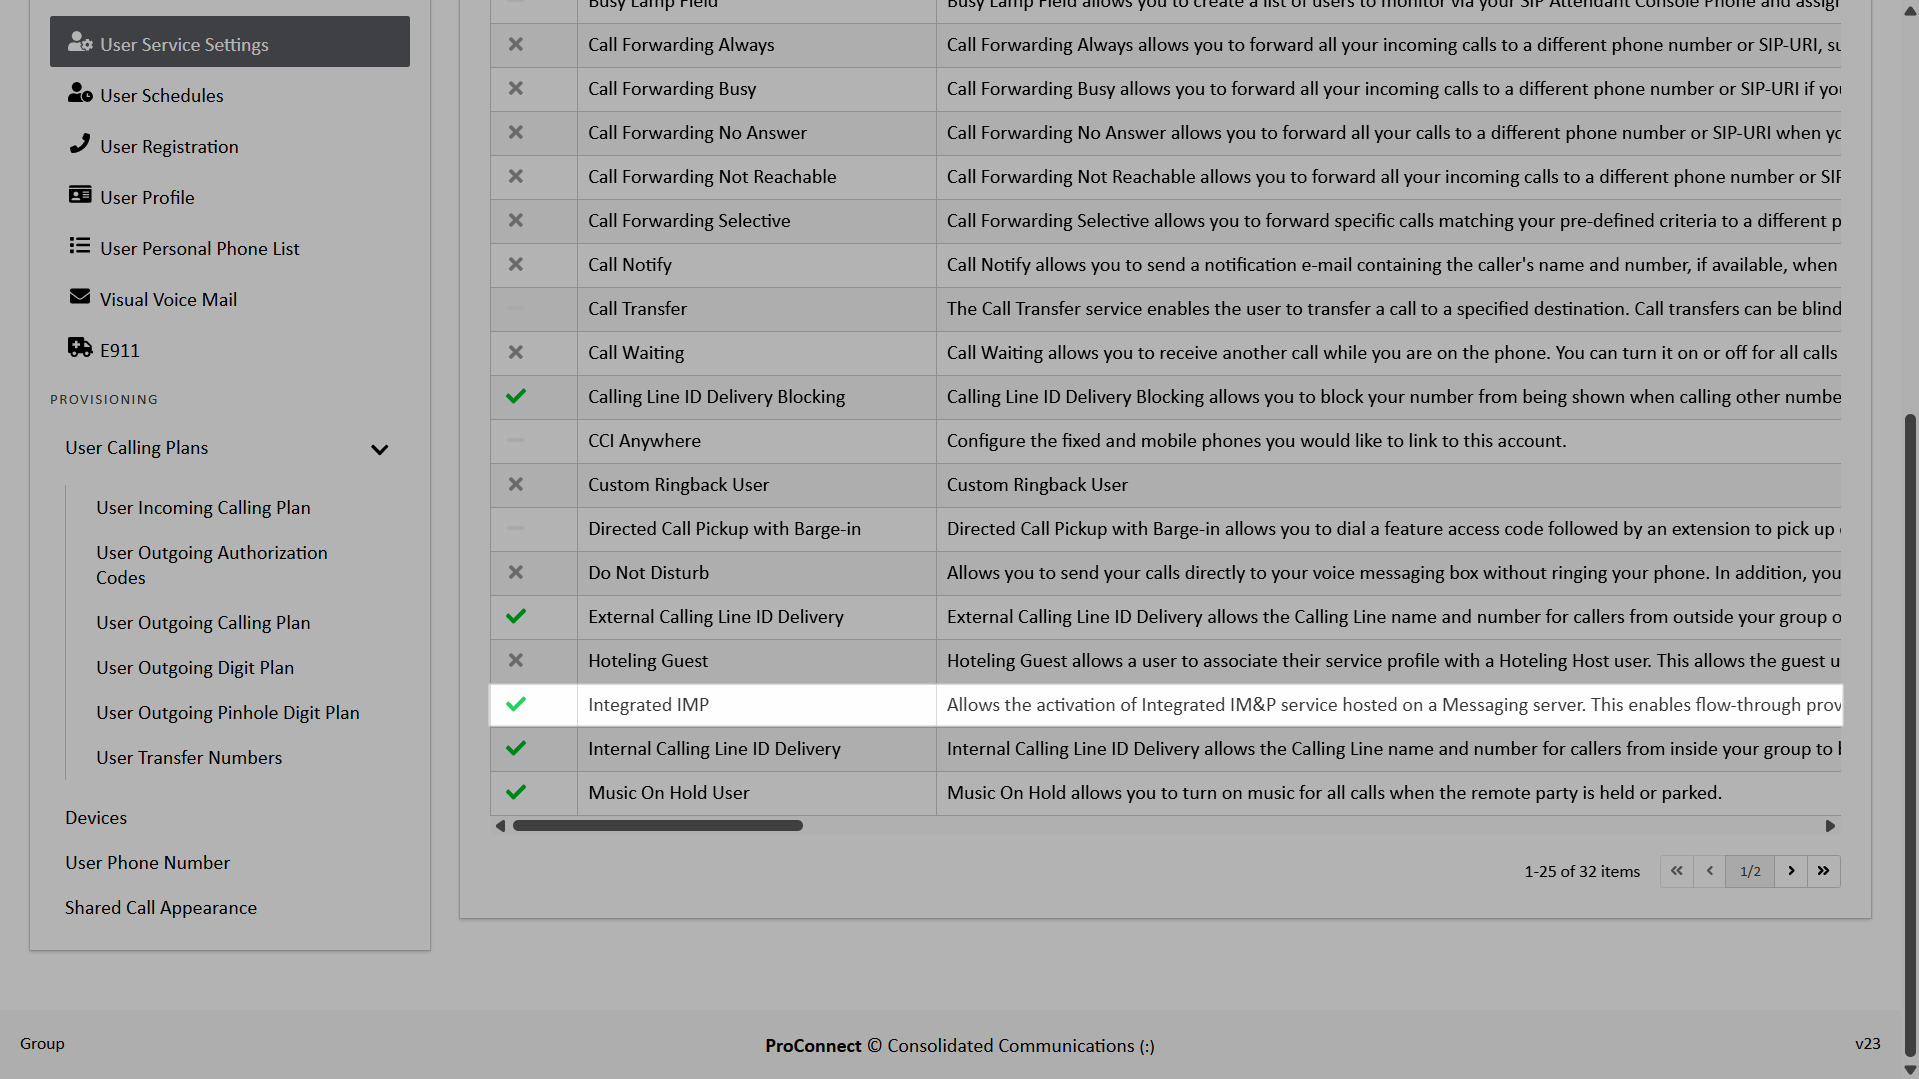Open User Incoming Calling Plan

coord(203,508)
